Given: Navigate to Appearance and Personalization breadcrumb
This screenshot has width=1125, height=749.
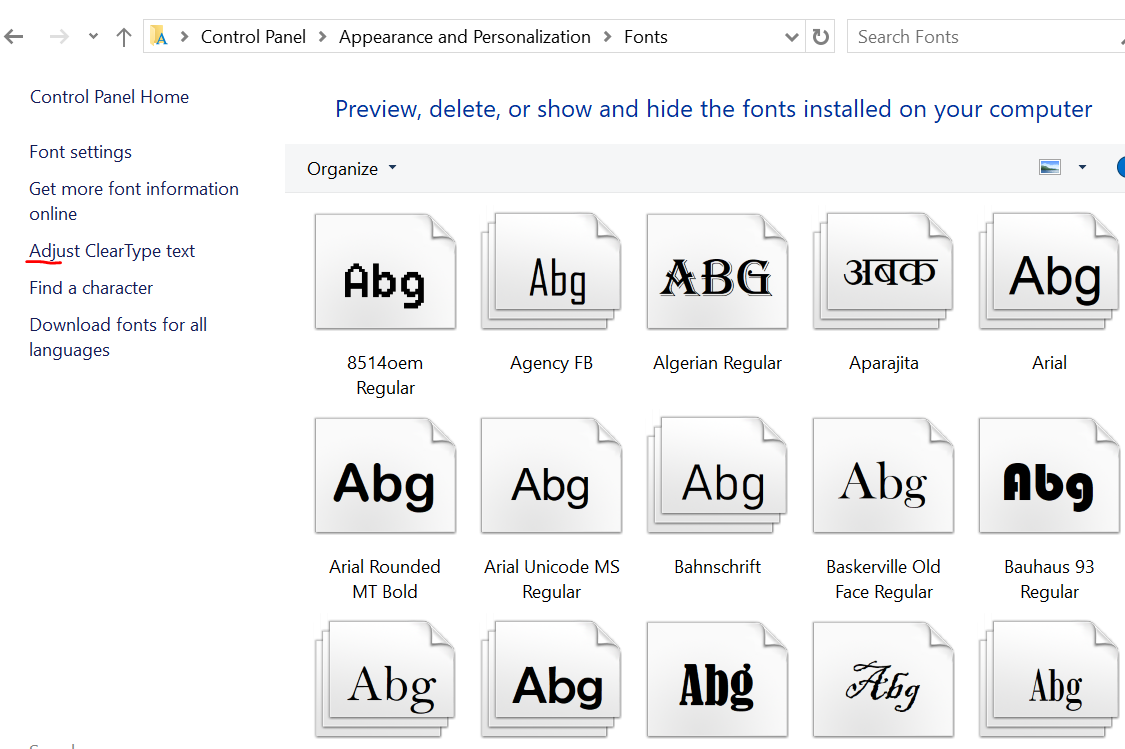Looking at the screenshot, I should coord(465,37).
